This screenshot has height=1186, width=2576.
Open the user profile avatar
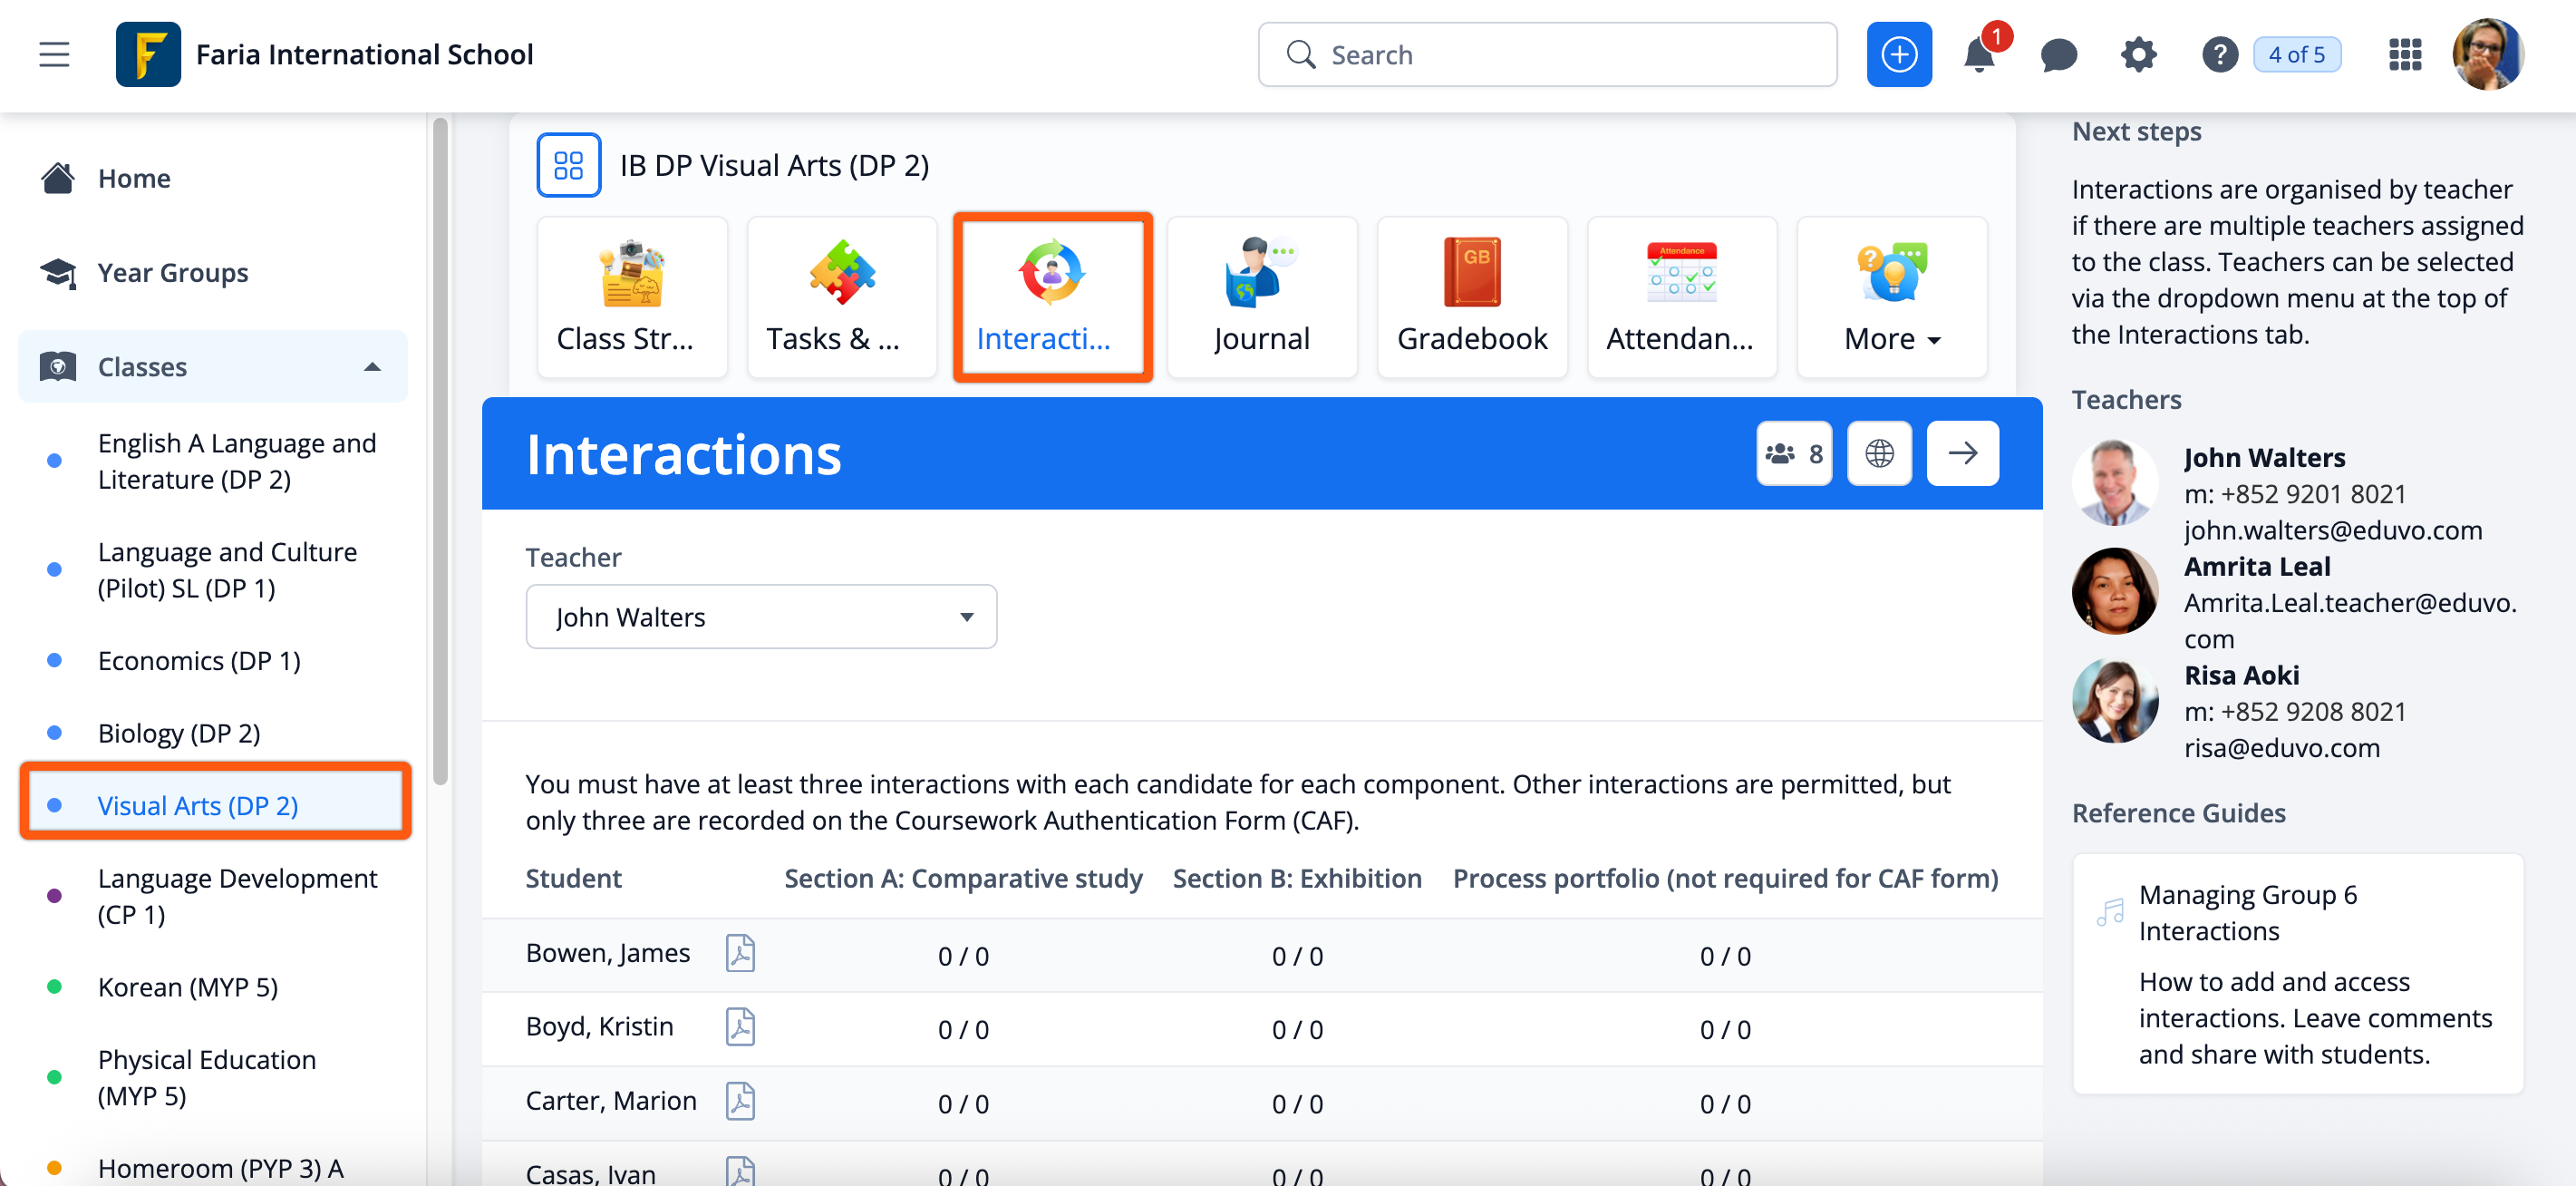click(2488, 54)
